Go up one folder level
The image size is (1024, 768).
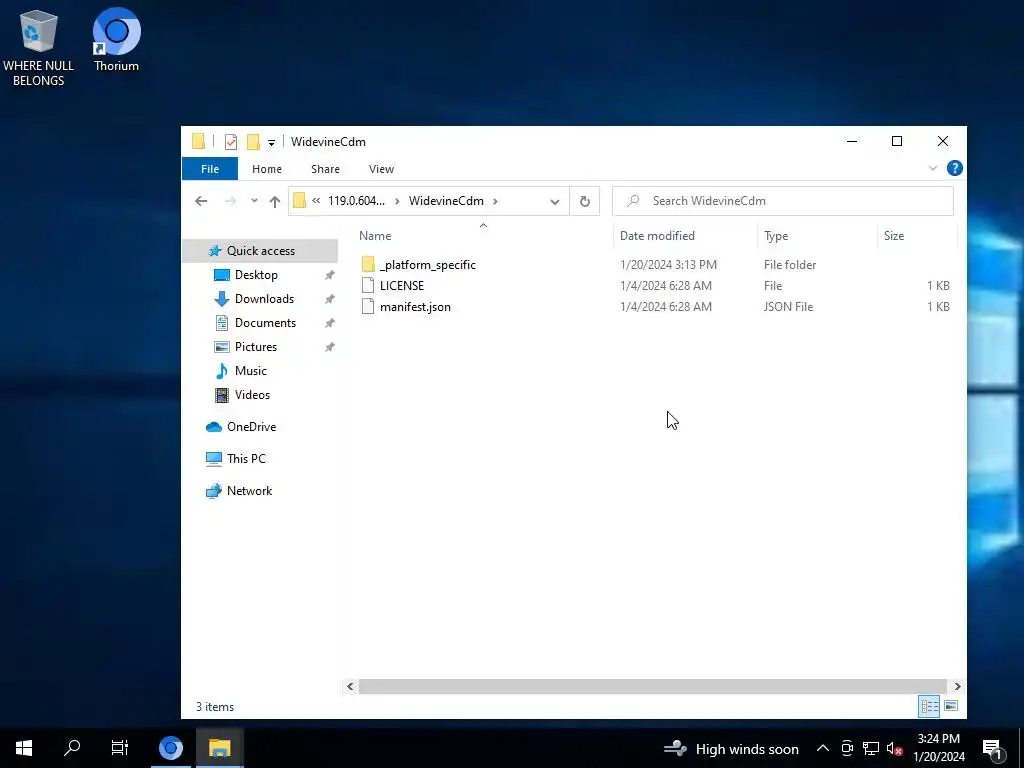(x=274, y=201)
